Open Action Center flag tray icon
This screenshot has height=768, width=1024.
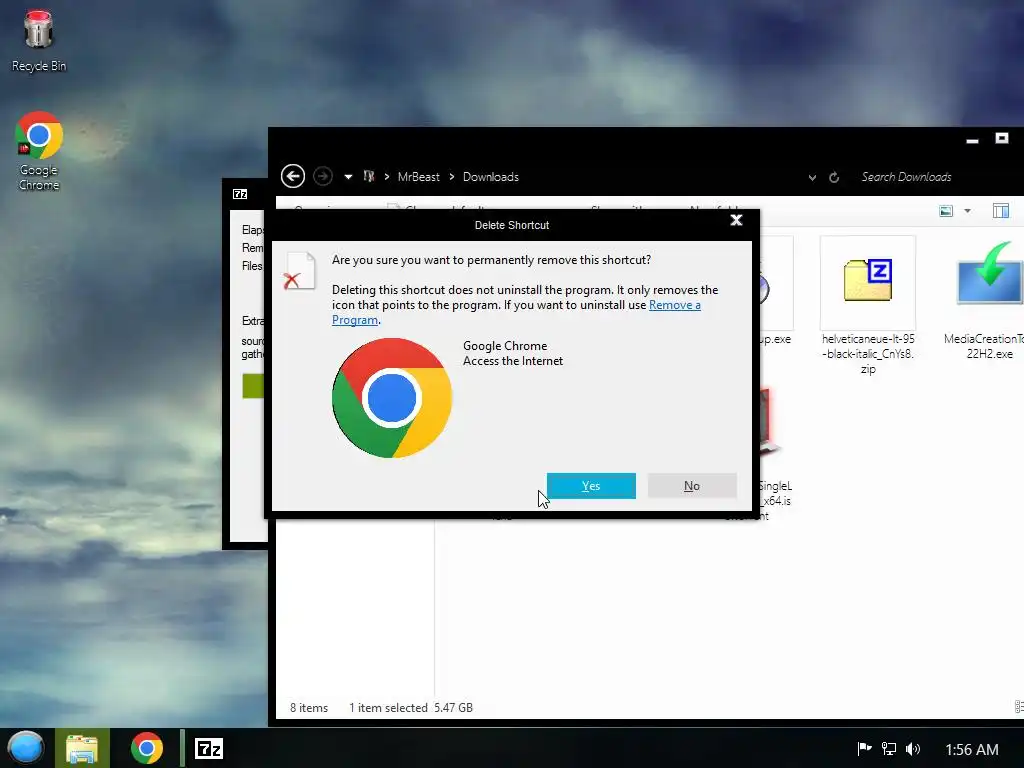coord(864,749)
